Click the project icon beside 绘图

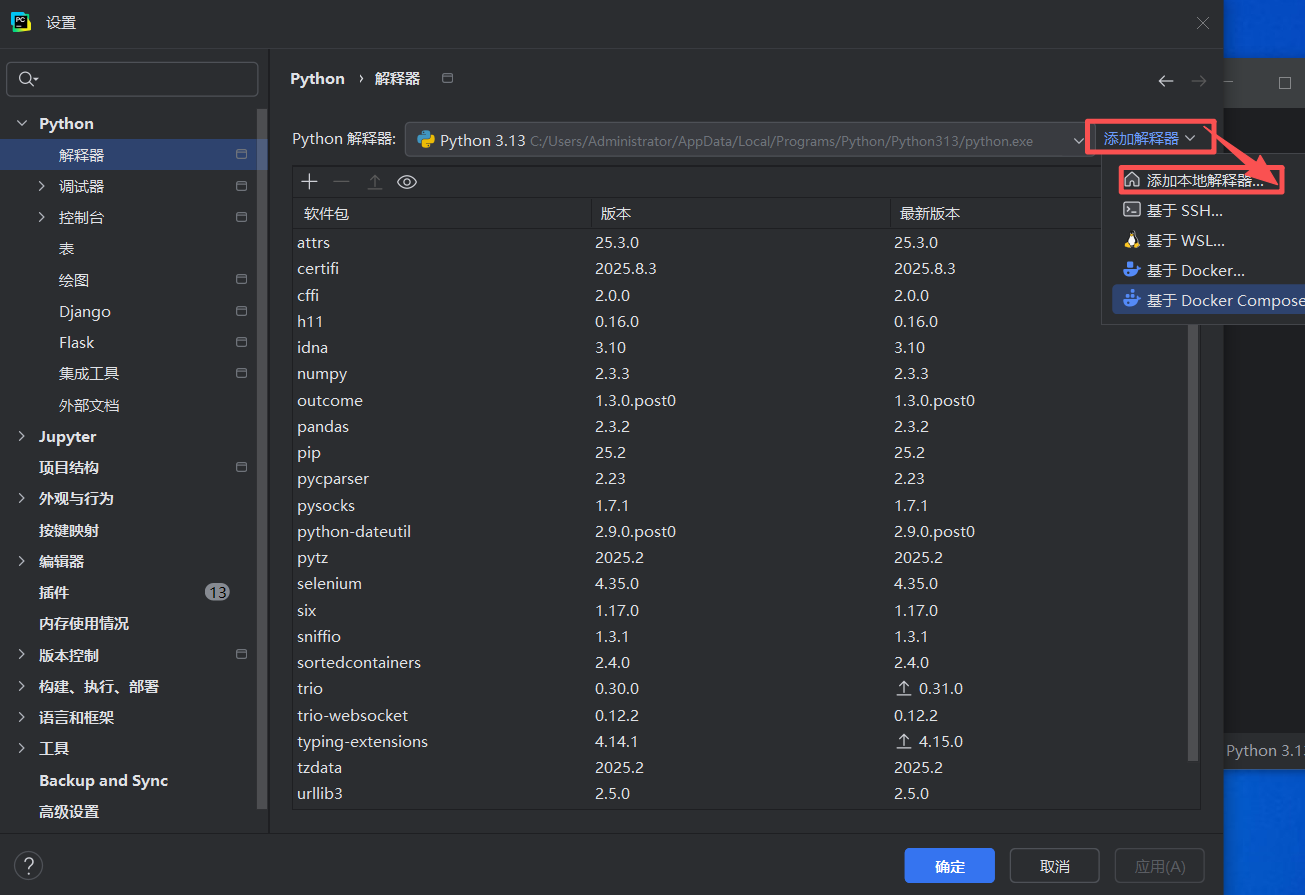(241, 280)
